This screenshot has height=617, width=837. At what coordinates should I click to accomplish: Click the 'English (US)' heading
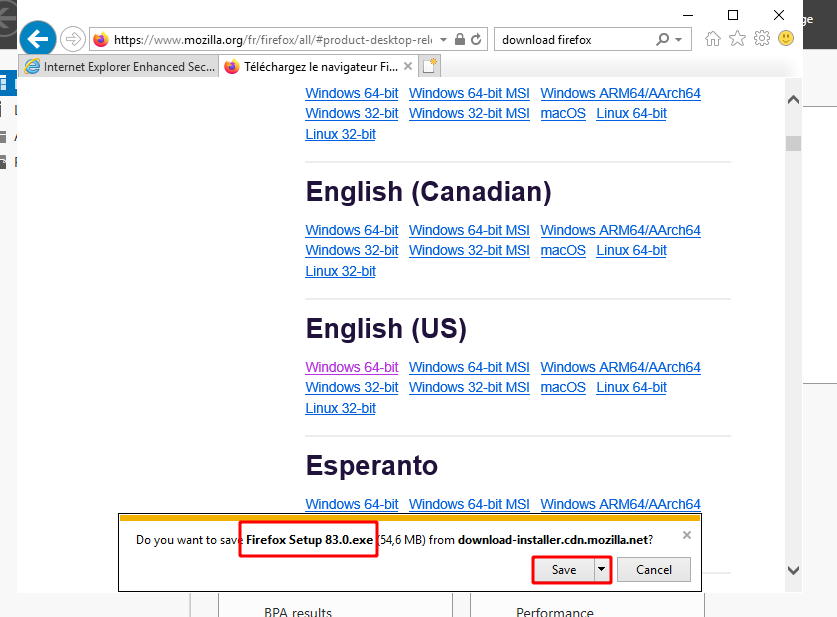pyautogui.click(x=386, y=329)
